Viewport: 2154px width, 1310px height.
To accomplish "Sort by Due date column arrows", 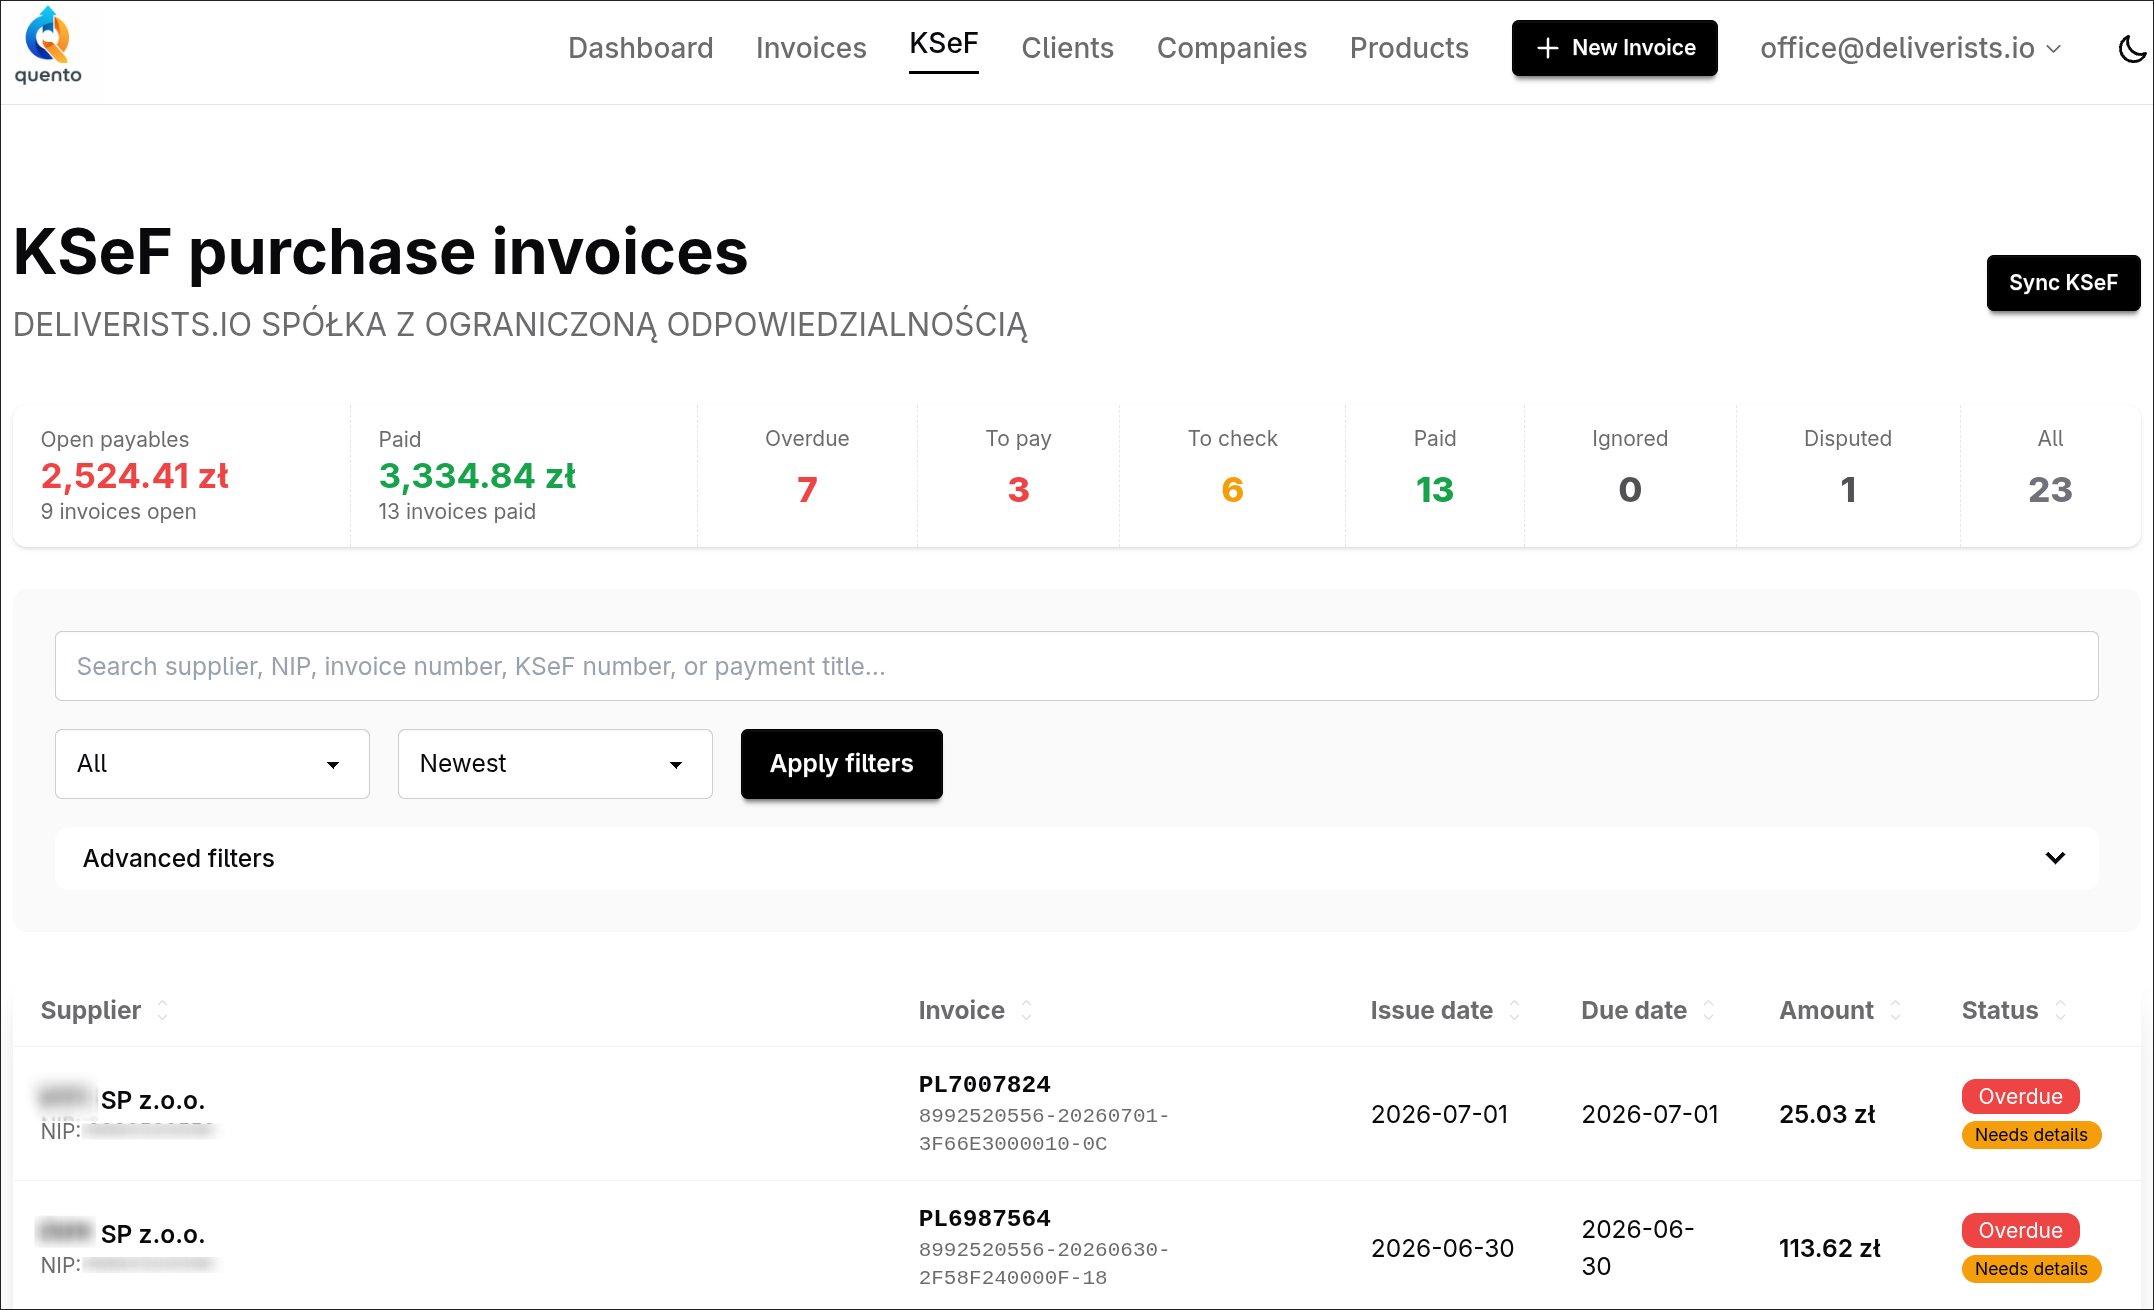I will click(x=1709, y=1010).
